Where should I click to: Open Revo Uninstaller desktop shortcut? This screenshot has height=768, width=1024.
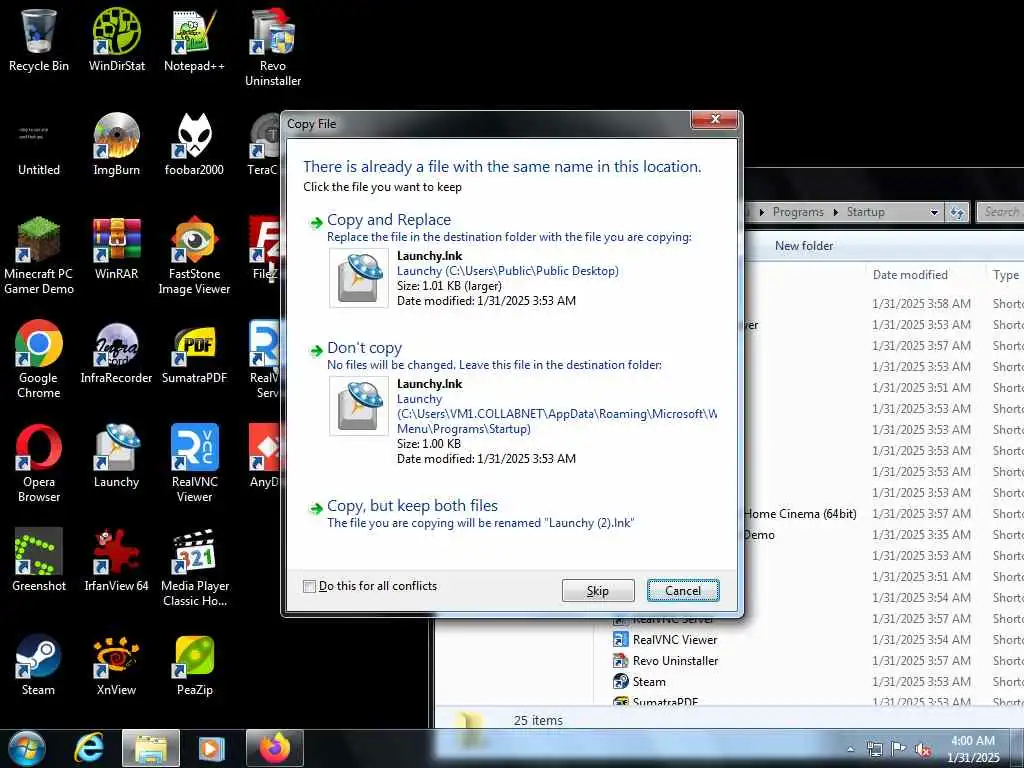pyautogui.click(x=272, y=47)
